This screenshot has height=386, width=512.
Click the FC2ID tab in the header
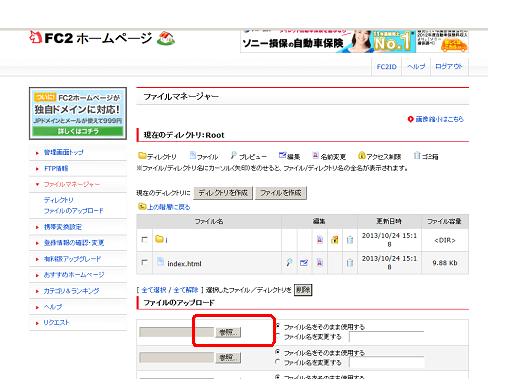tap(386, 67)
